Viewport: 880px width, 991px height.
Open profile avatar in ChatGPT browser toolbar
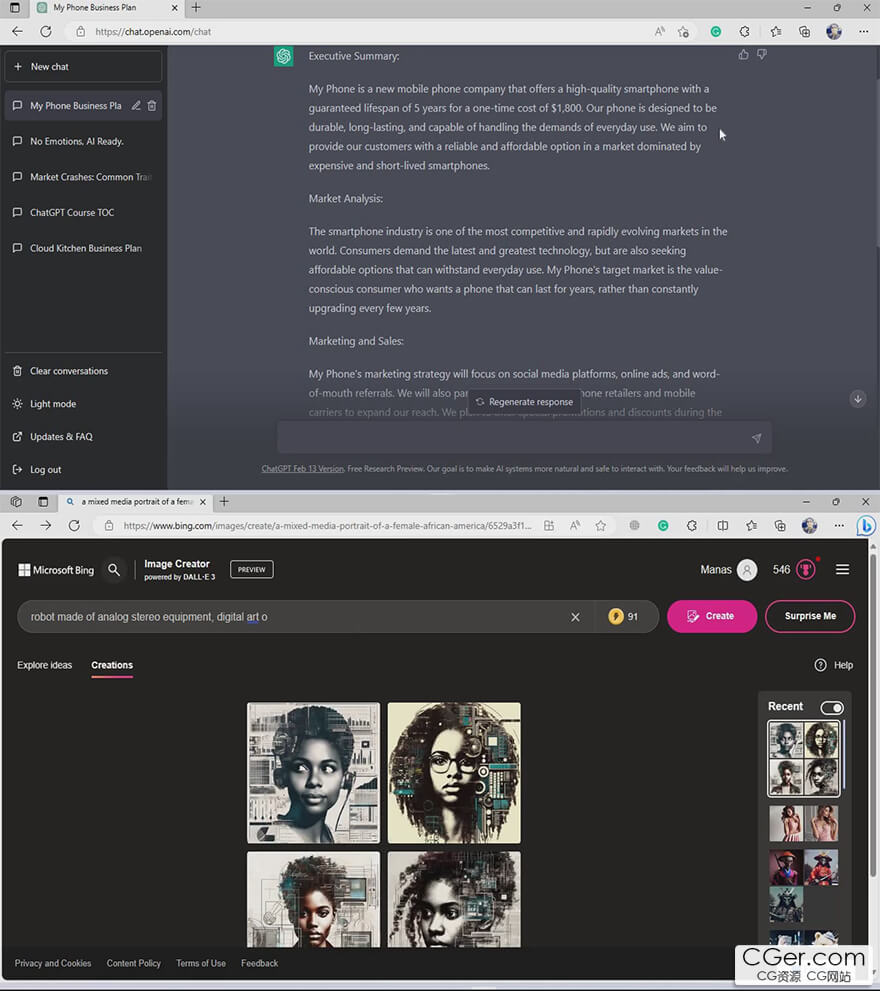click(834, 32)
